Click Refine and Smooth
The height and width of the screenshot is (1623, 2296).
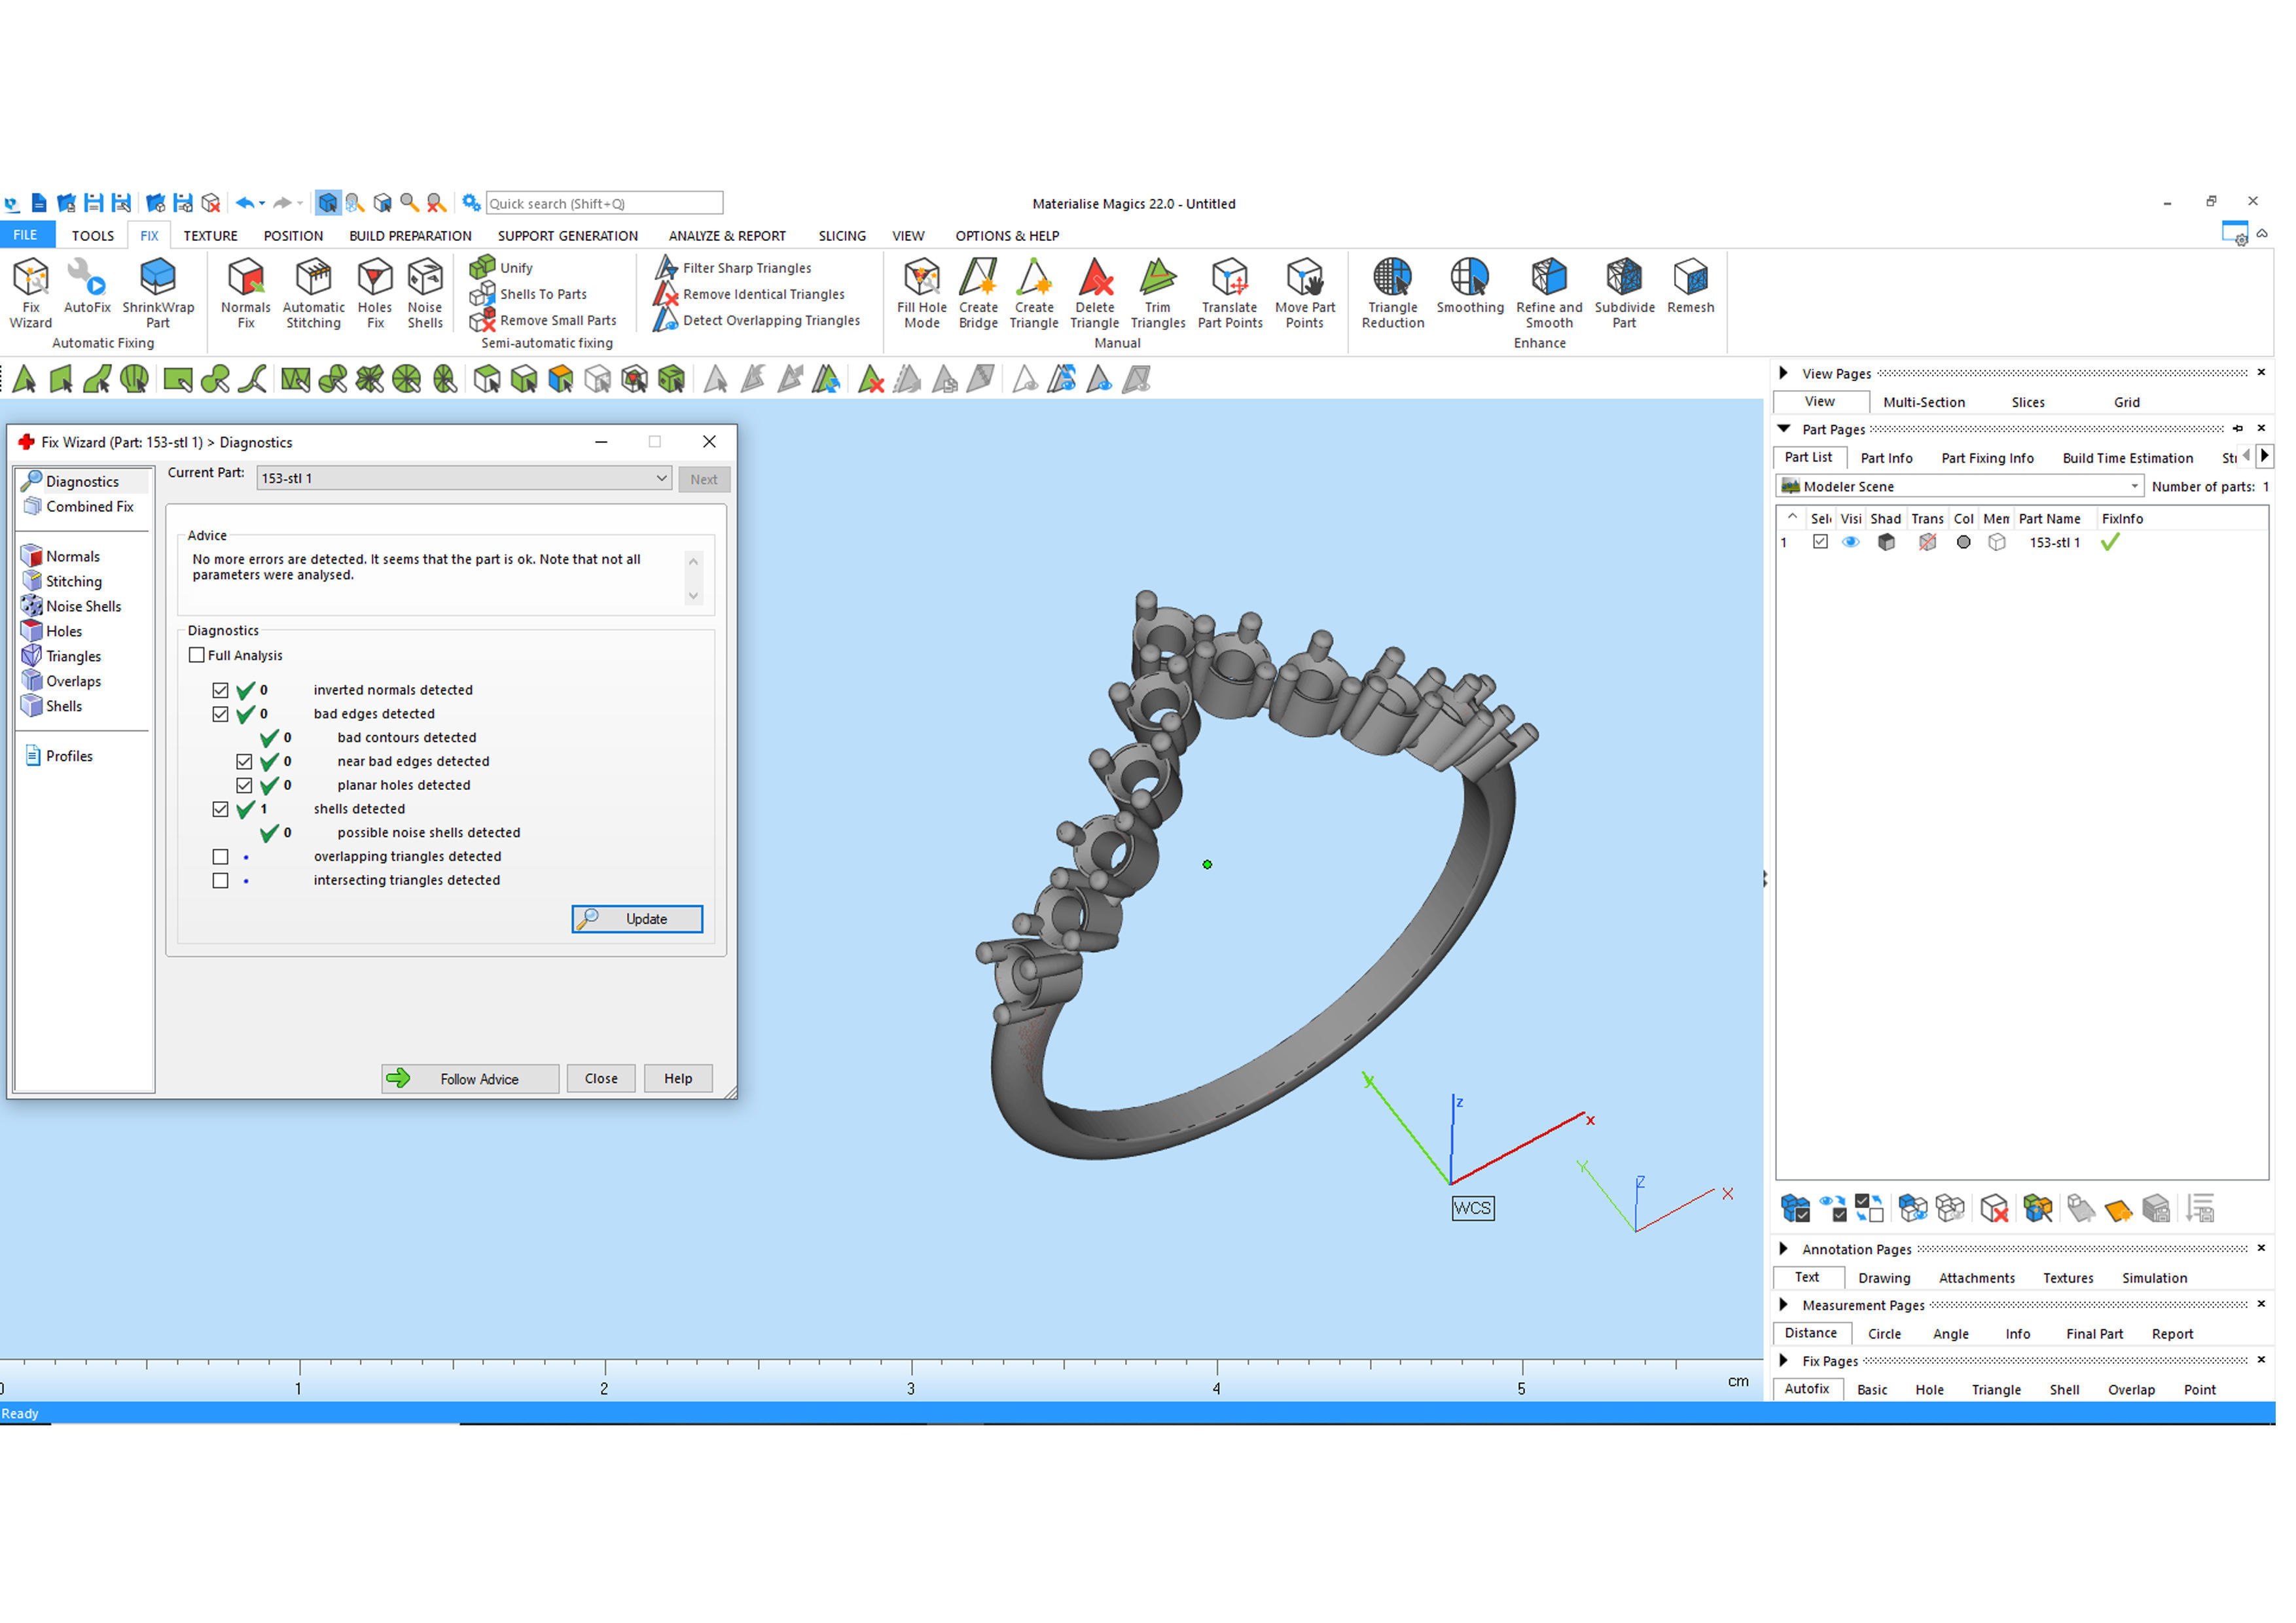(1549, 293)
